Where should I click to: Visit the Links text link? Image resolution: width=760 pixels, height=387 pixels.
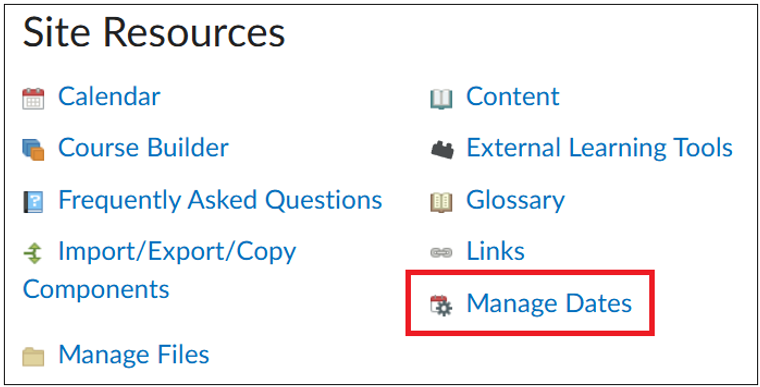(x=495, y=251)
